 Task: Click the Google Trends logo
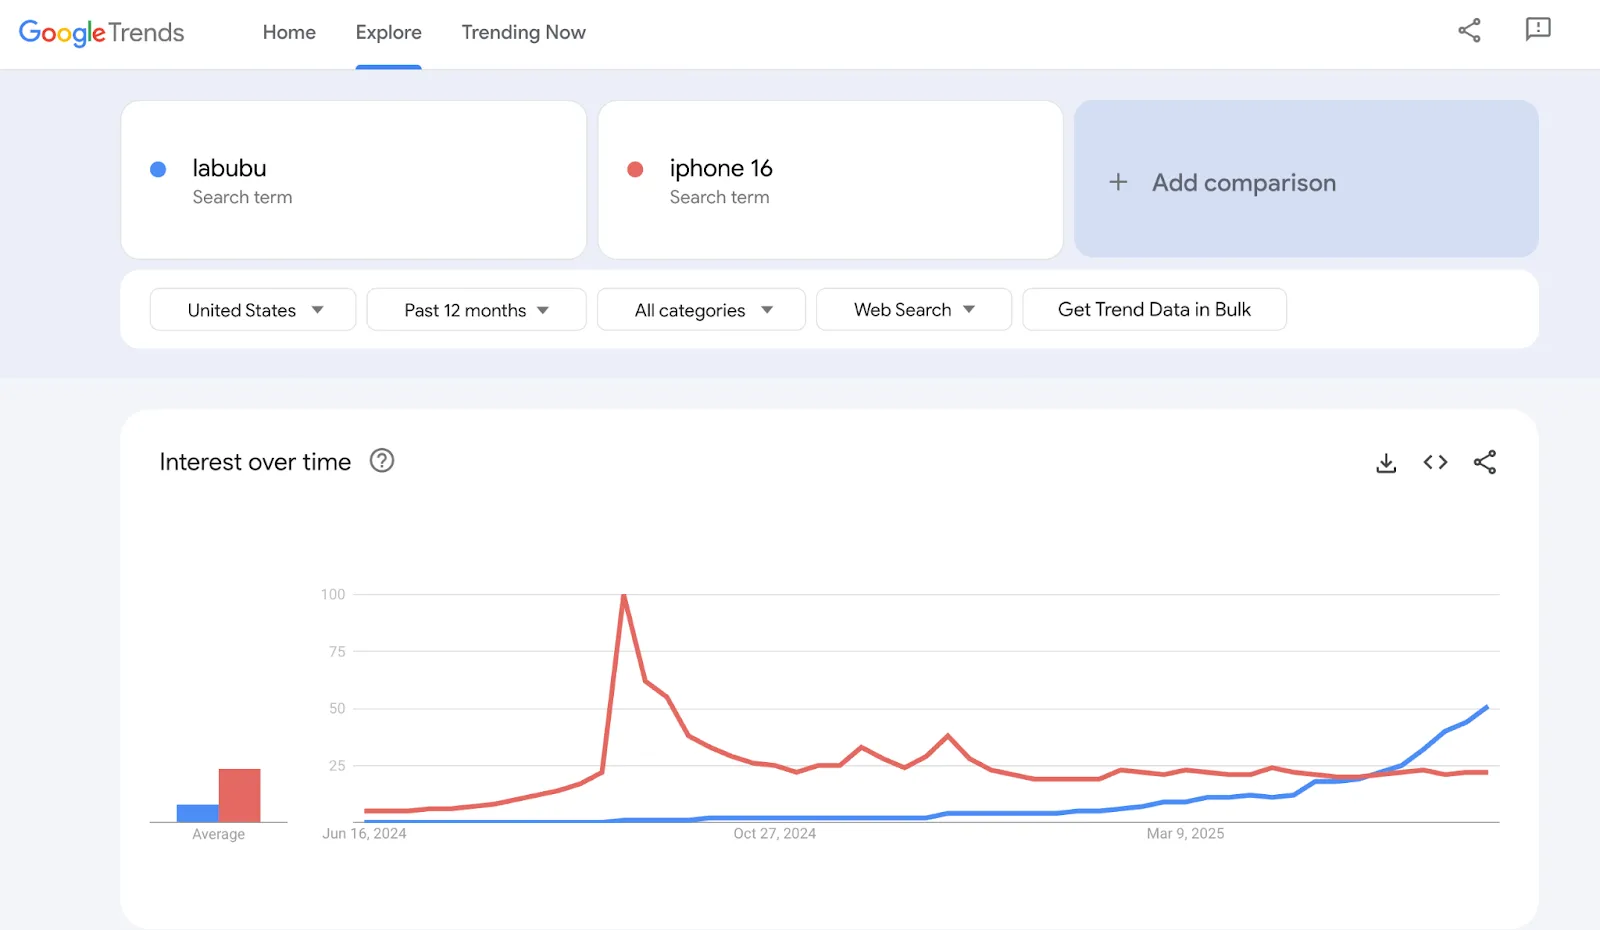pos(101,33)
